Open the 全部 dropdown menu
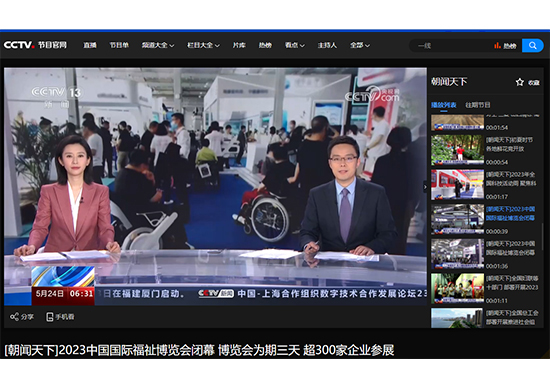 [x=360, y=45]
